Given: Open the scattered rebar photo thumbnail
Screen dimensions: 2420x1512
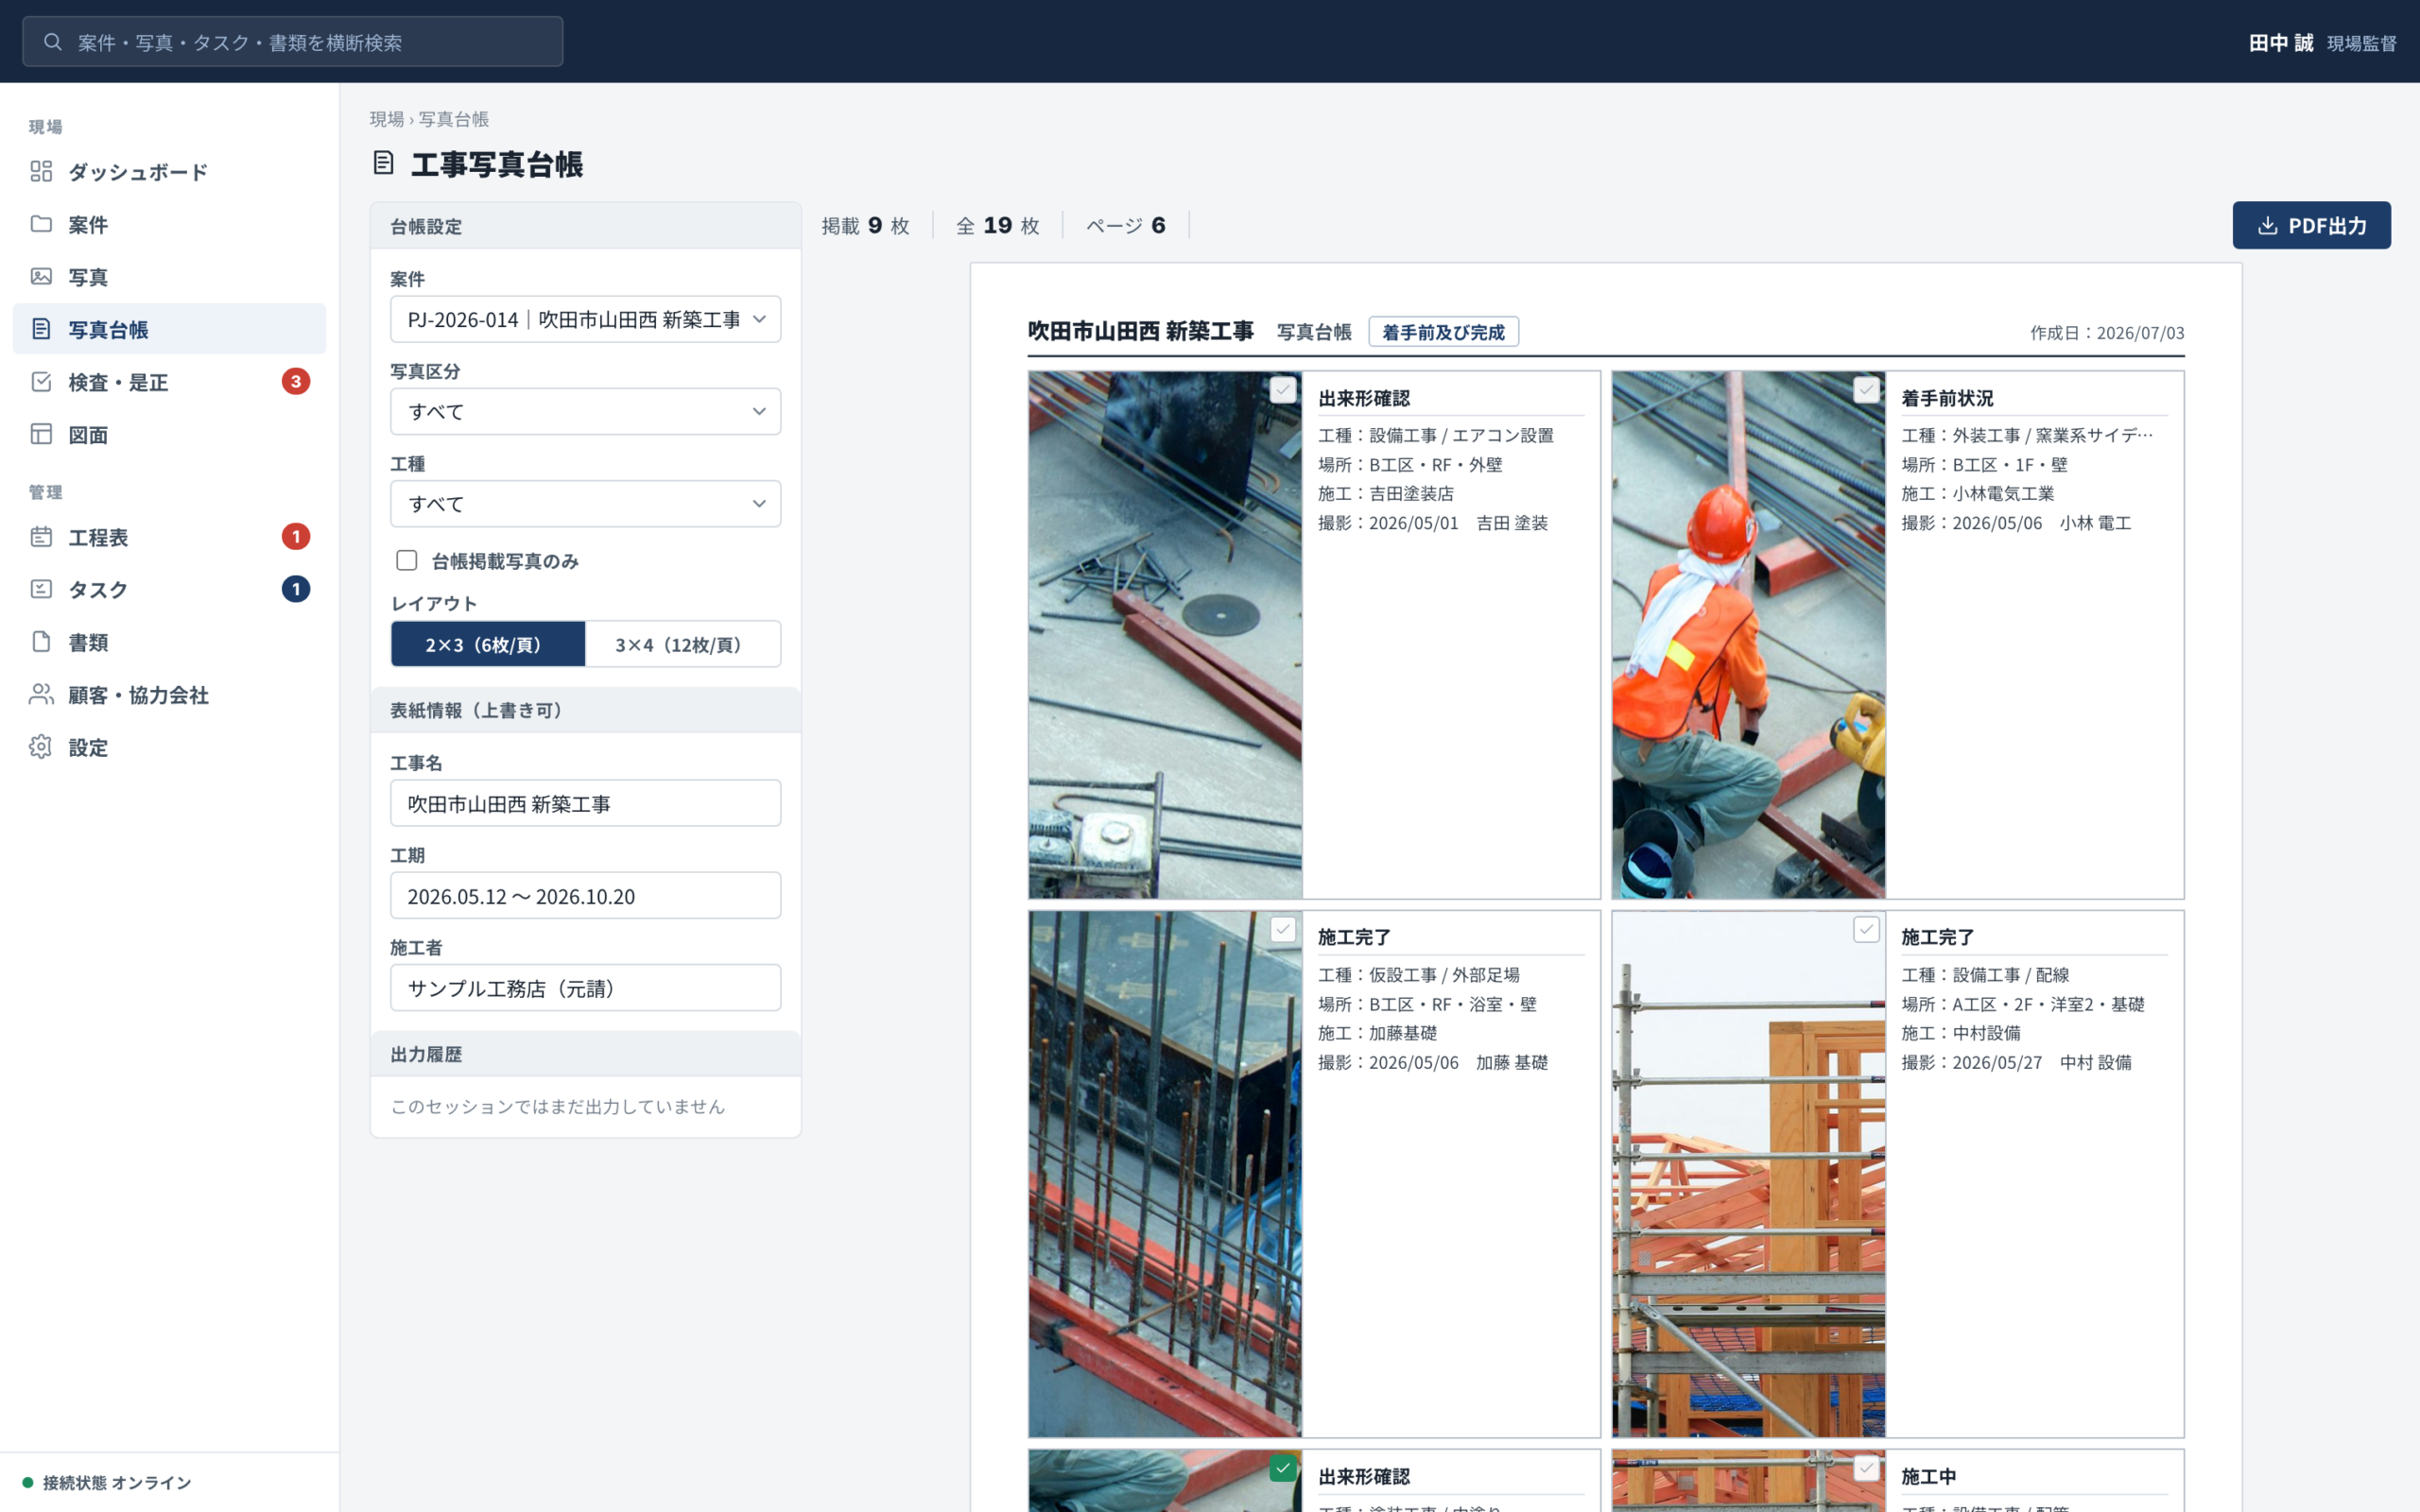Looking at the screenshot, I should pyautogui.click(x=1165, y=635).
